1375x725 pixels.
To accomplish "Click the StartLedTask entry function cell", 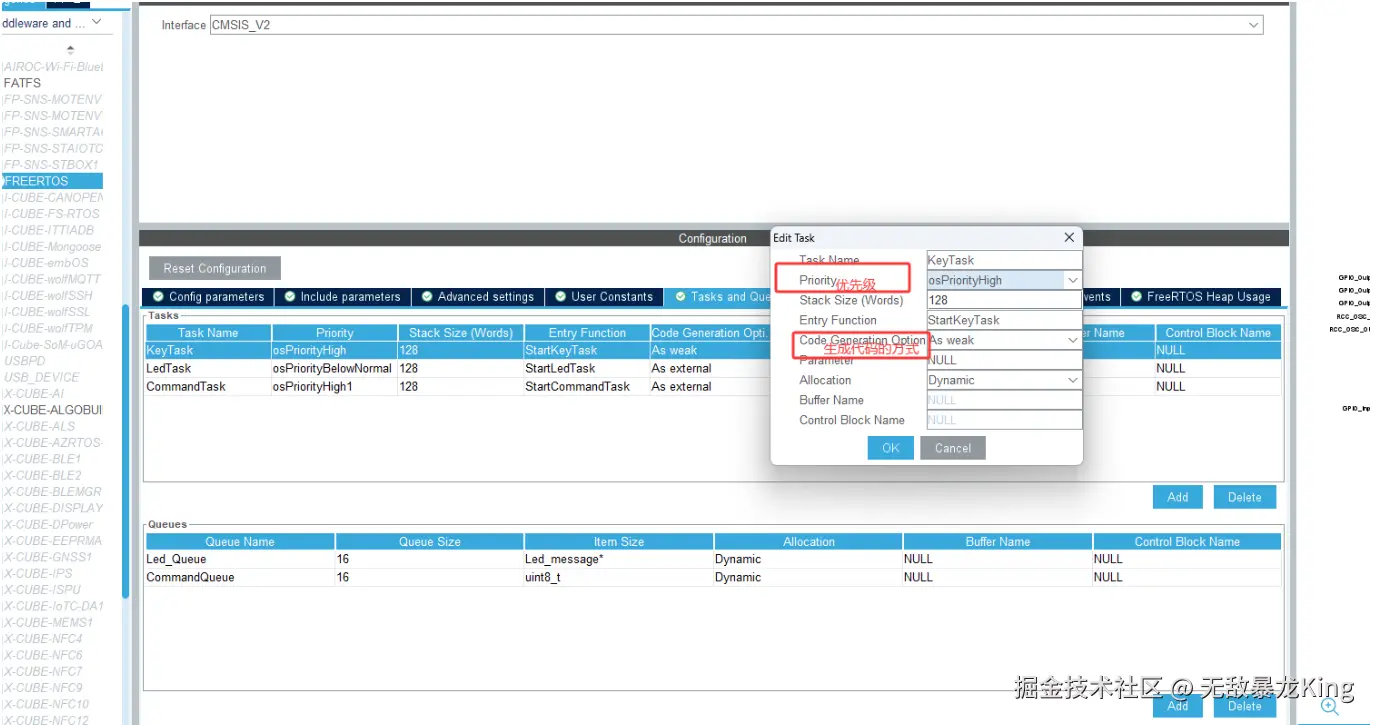I will (586, 368).
